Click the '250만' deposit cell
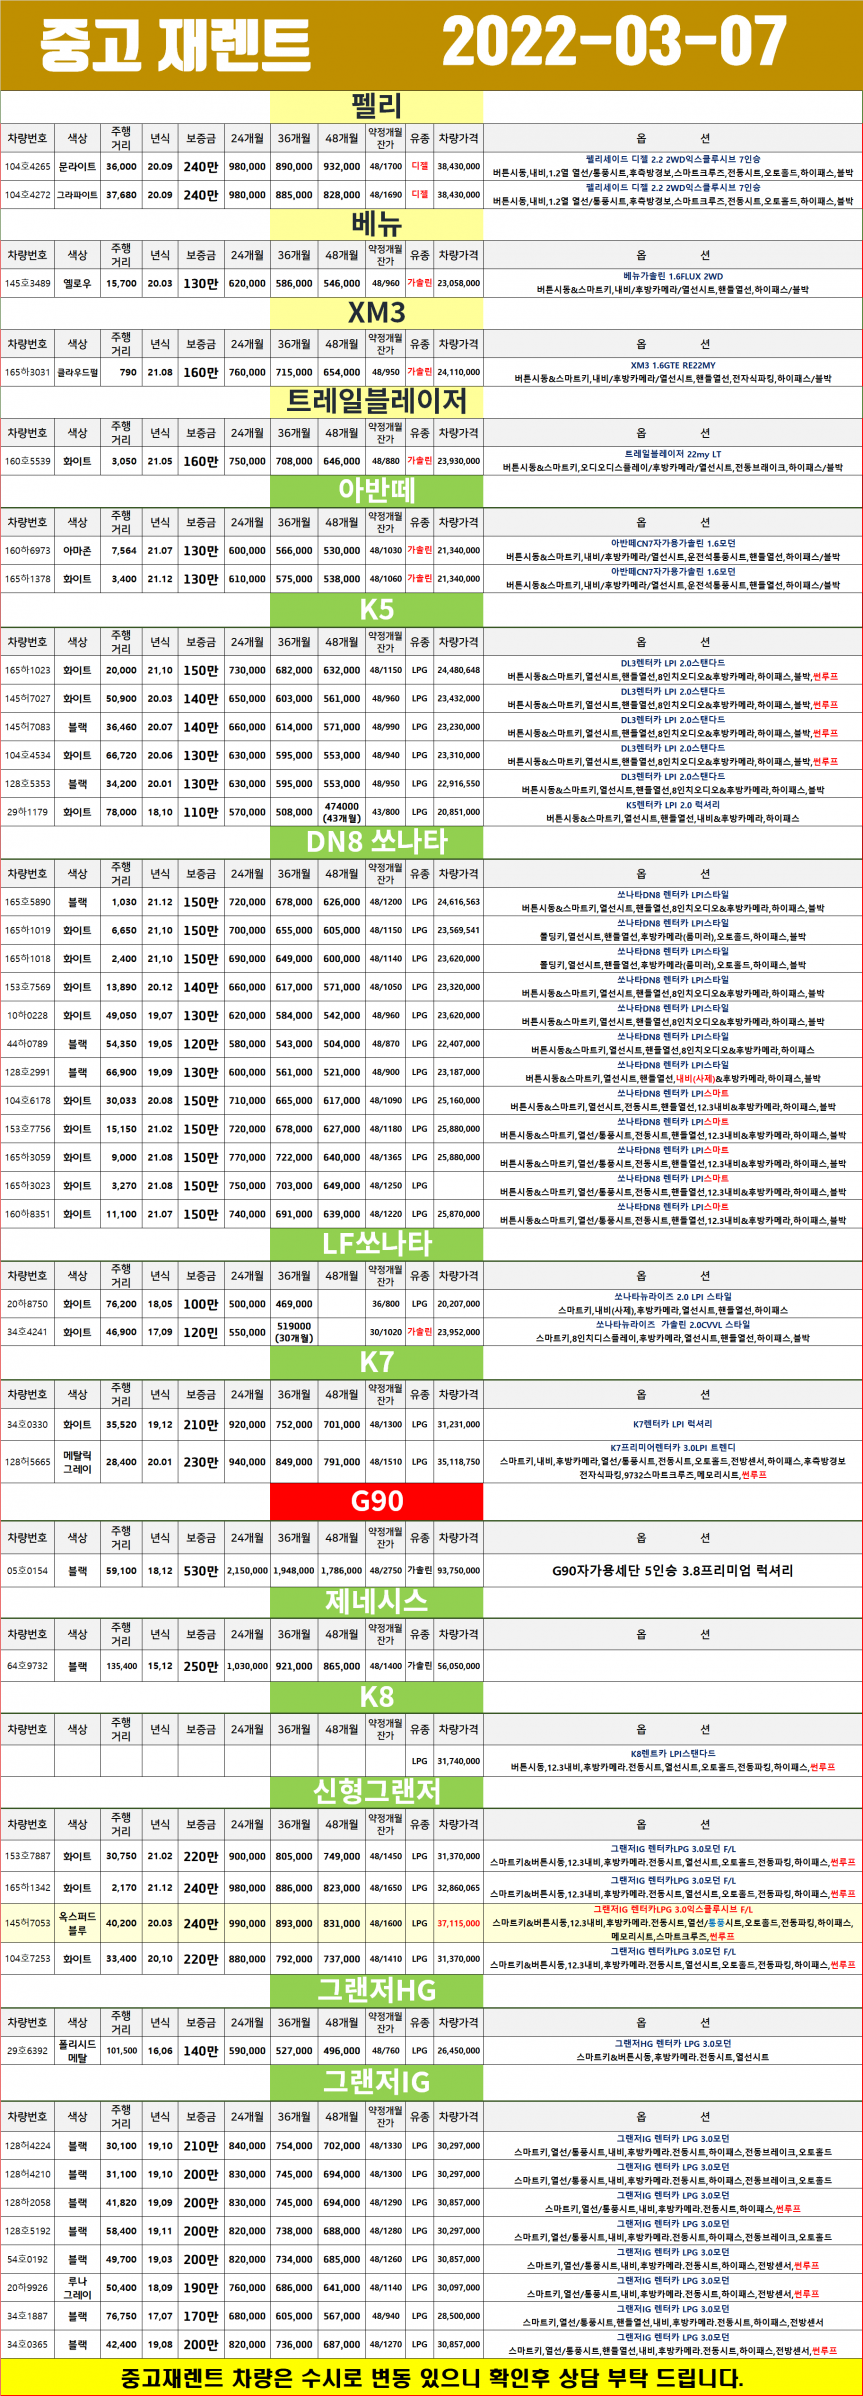The height and width of the screenshot is (2396, 863). point(200,1666)
